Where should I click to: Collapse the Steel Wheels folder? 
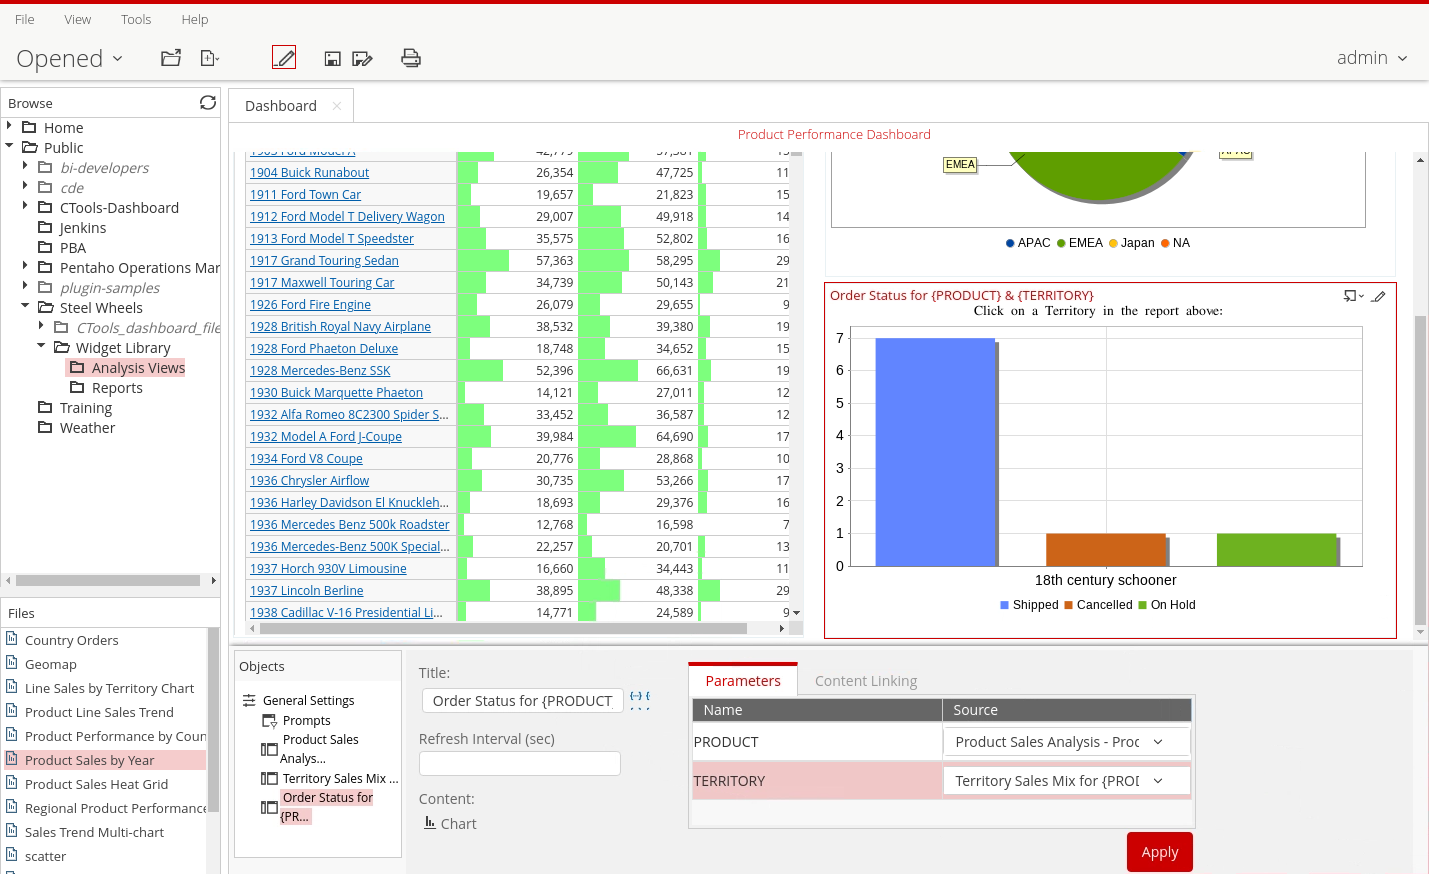[x=25, y=307]
